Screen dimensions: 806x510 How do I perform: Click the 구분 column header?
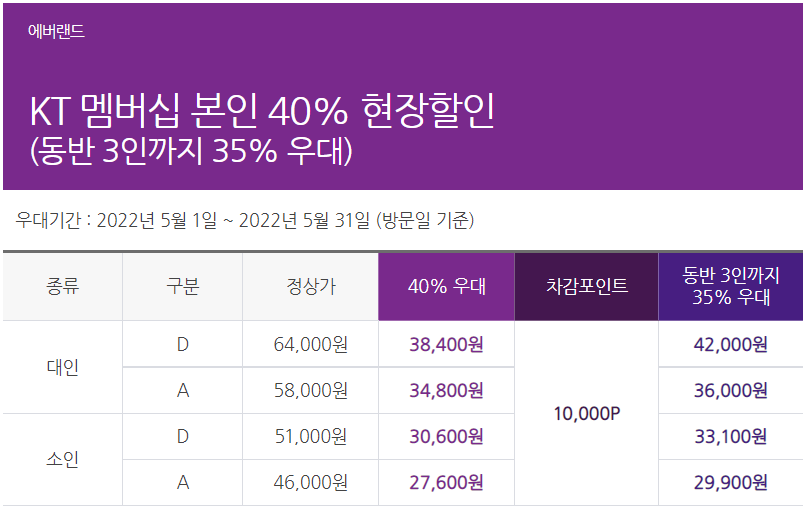click(182, 286)
